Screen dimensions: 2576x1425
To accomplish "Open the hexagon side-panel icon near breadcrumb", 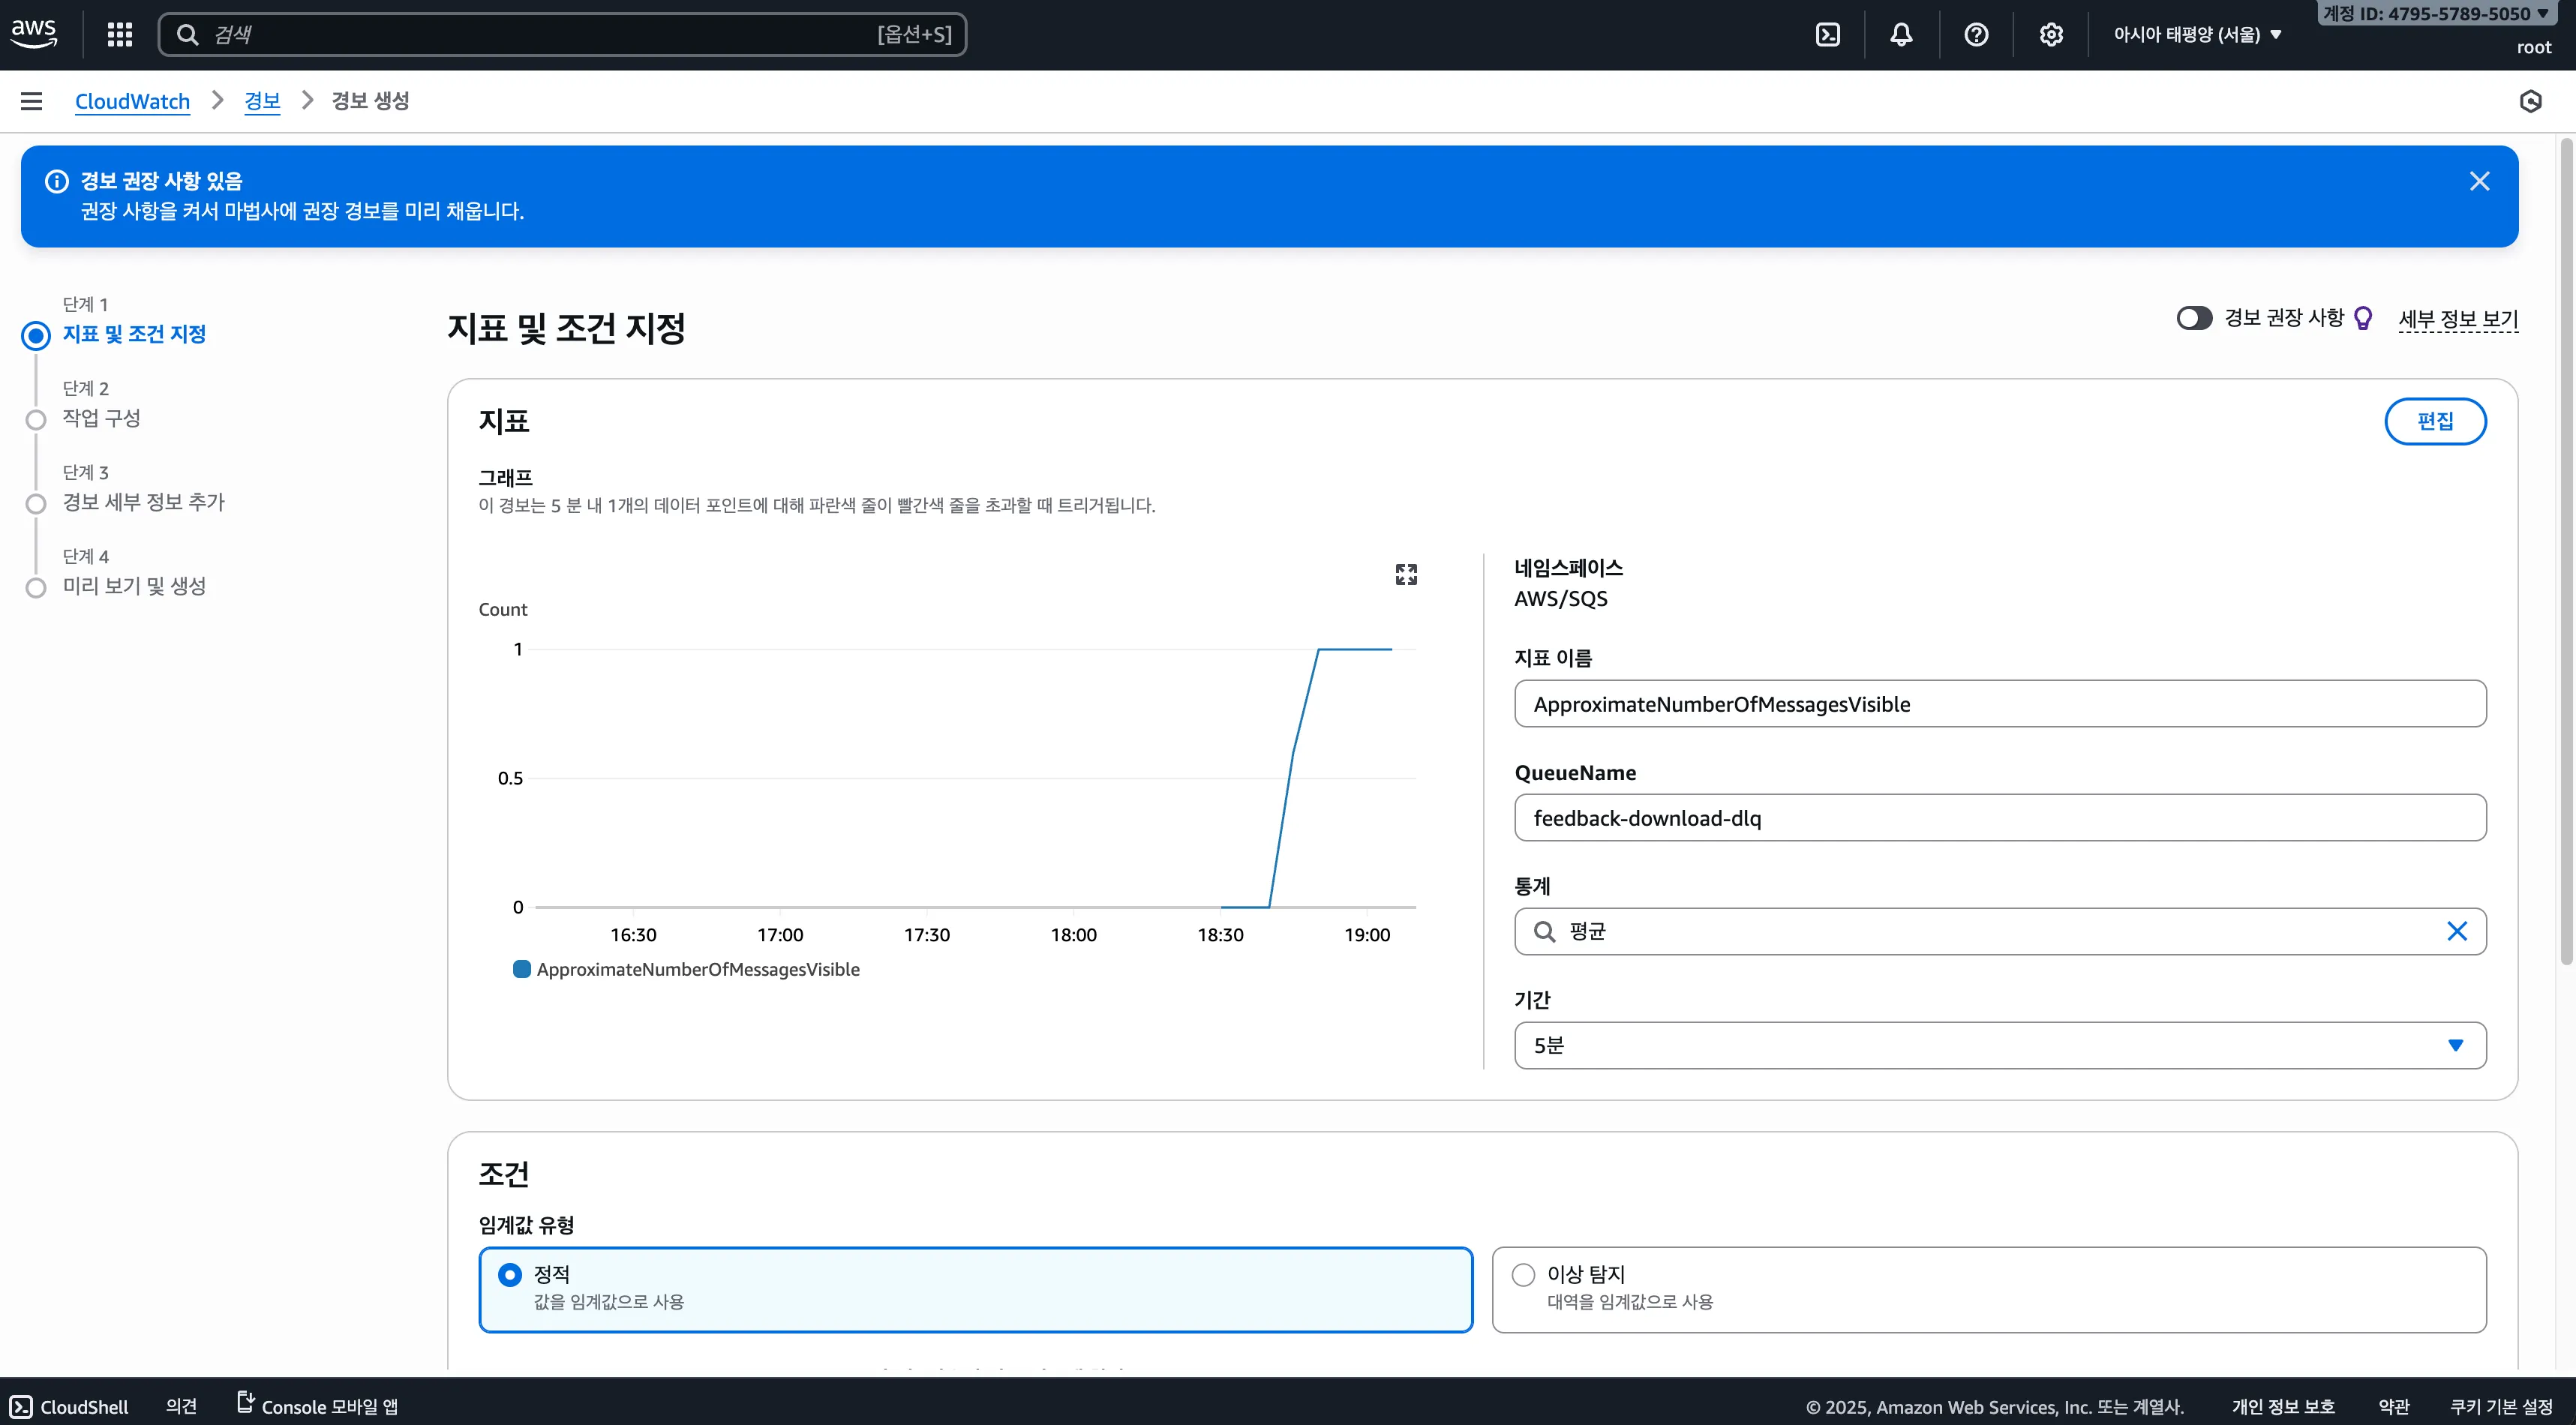I will pyautogui.click(x=2530, y=101).
